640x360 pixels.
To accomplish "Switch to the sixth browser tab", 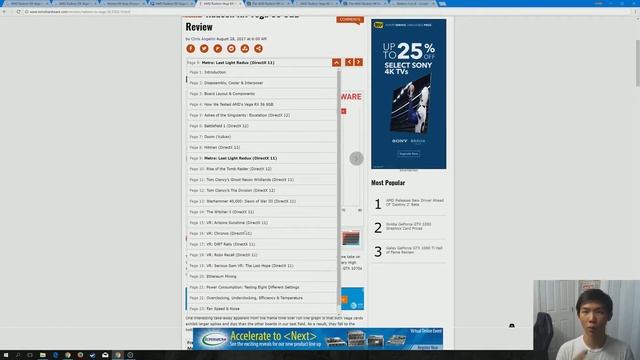I will [x=268, y=3].
